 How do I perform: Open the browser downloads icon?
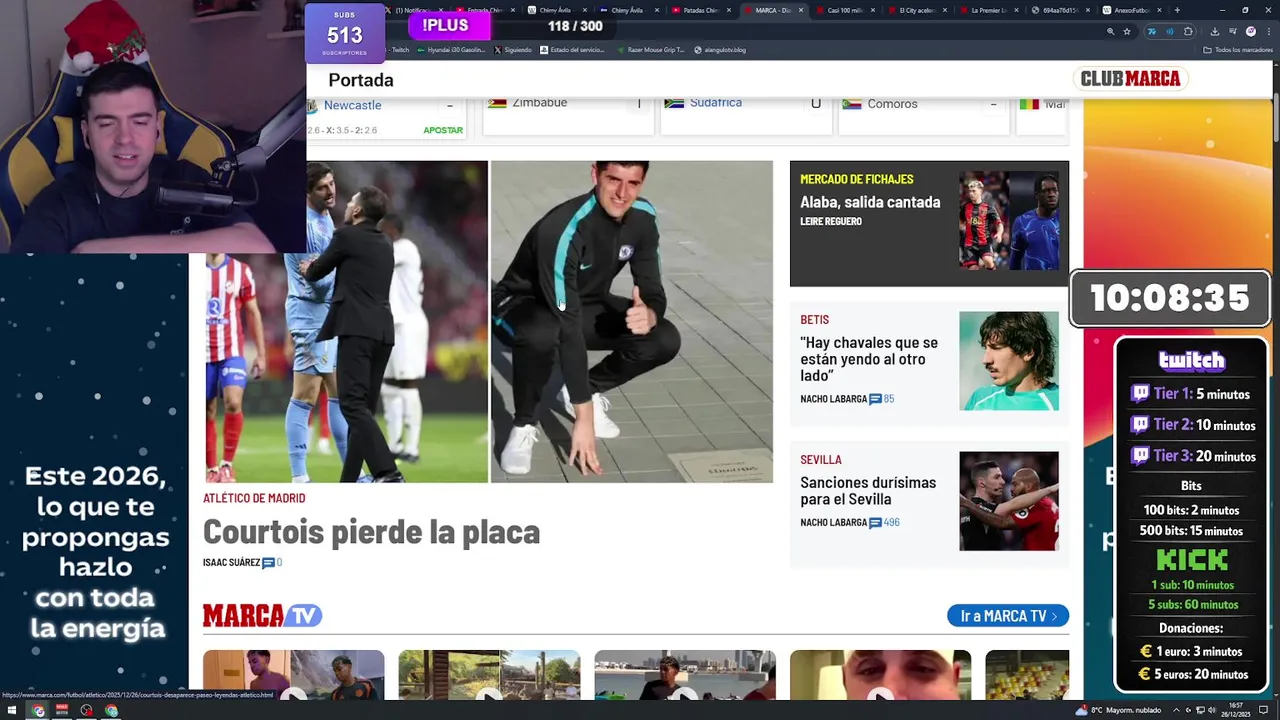[1215, 31]
